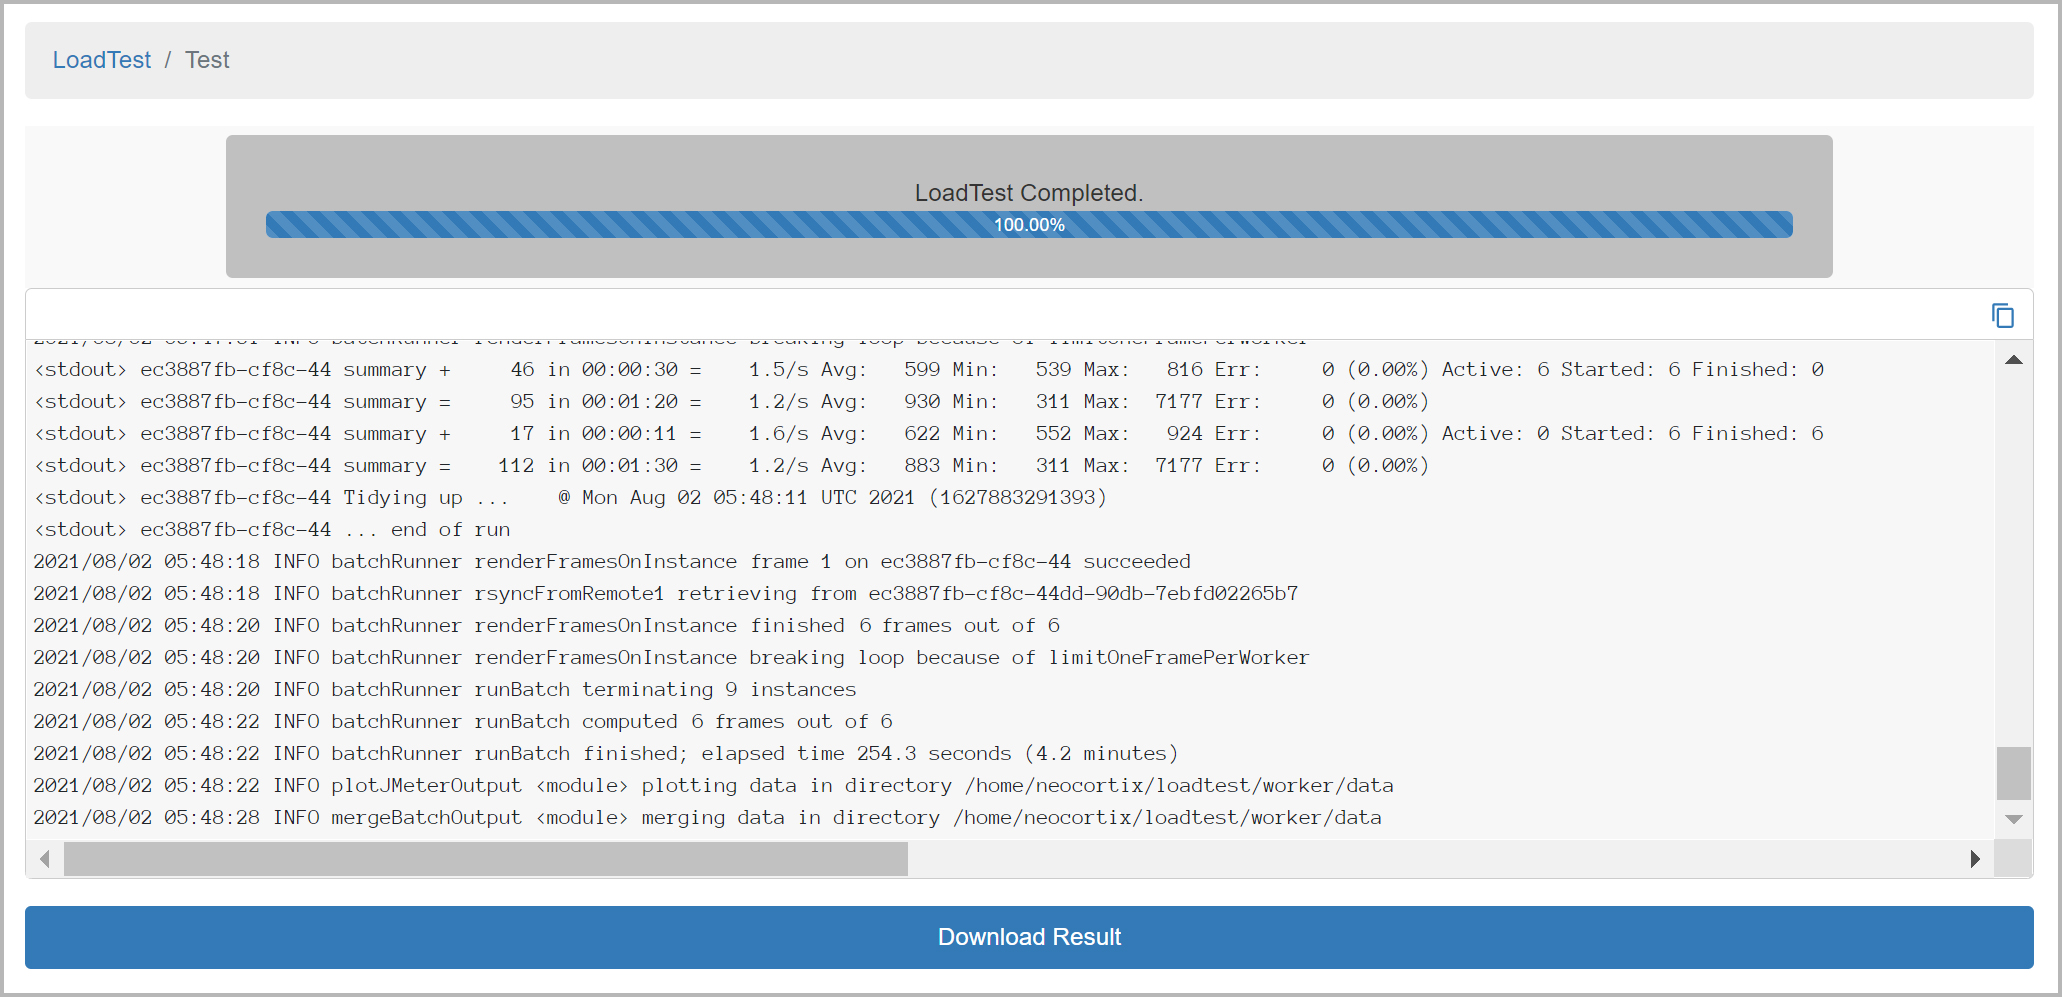The image size is (2062, 997).
Task: Click log line 'finished 6 frames out of 6'
Action: 547,625
